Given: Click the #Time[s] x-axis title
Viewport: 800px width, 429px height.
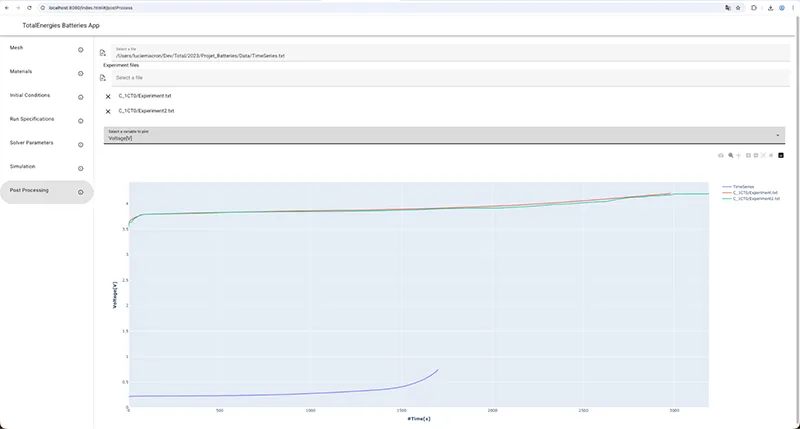Looking at the screenshot, I should 419,419.
